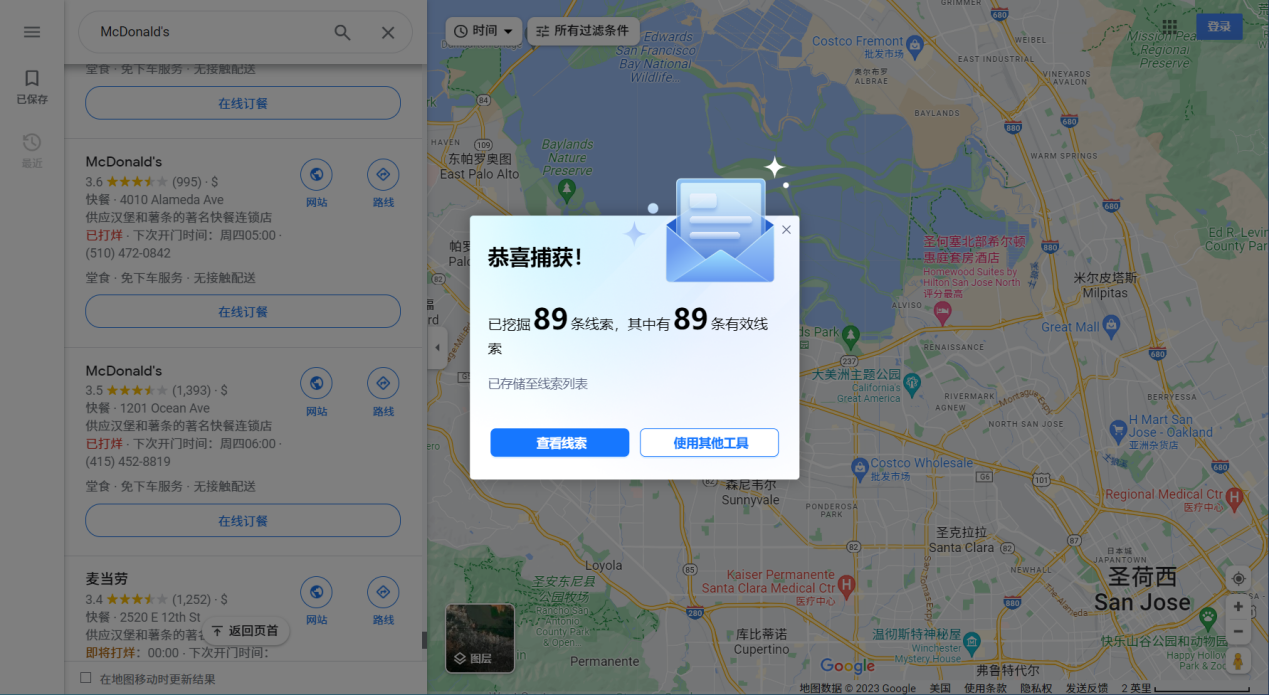Screen dimensions: 1269x695
Task: Zoom in on the map
Action: [1238, 607]
